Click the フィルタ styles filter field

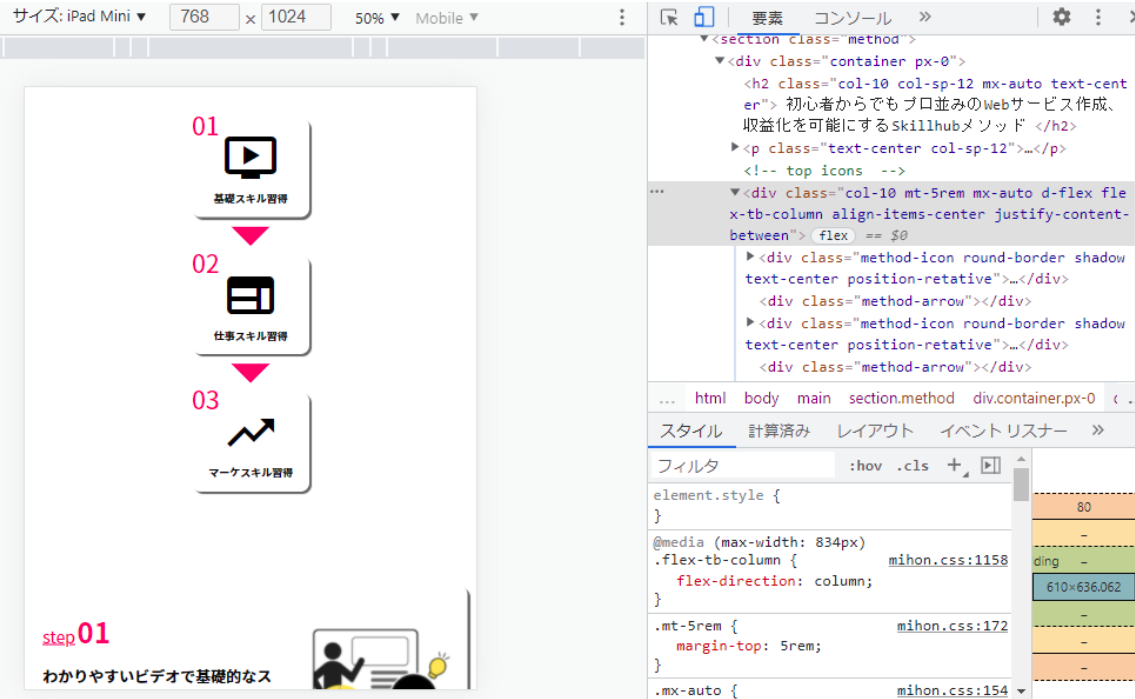coord(742,466)
